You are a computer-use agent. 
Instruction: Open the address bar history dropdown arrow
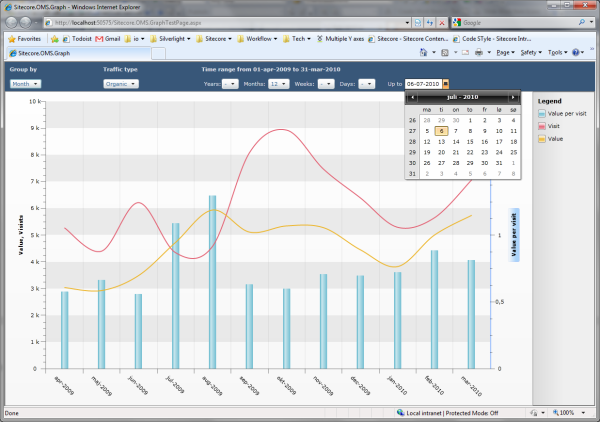click(x=407, y=23)
